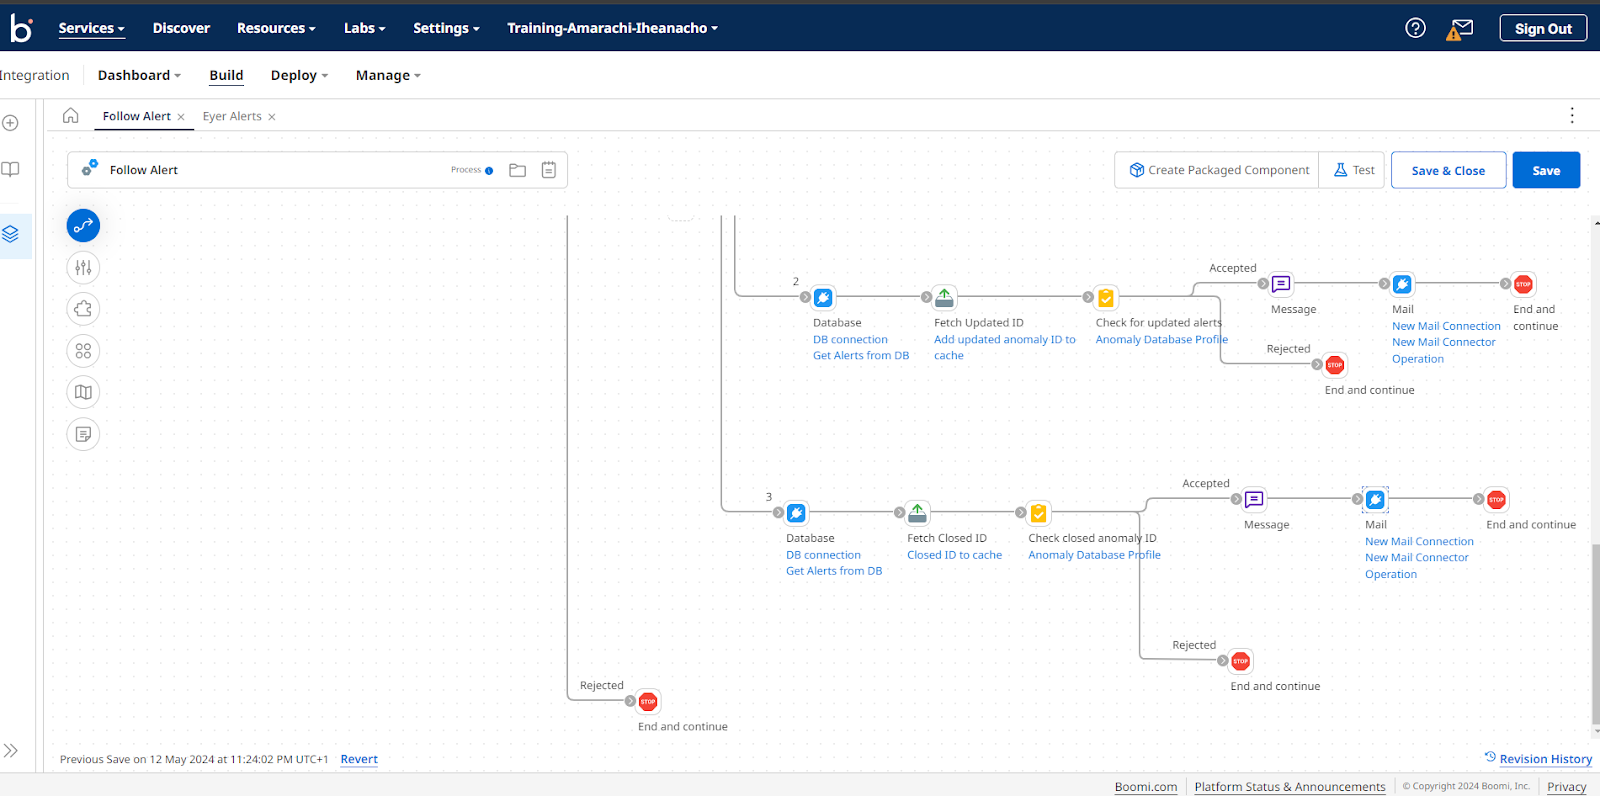The height and width of the screenshot is (796, 1600).
Task: Click the Integration label text
Action: (34, 75)
